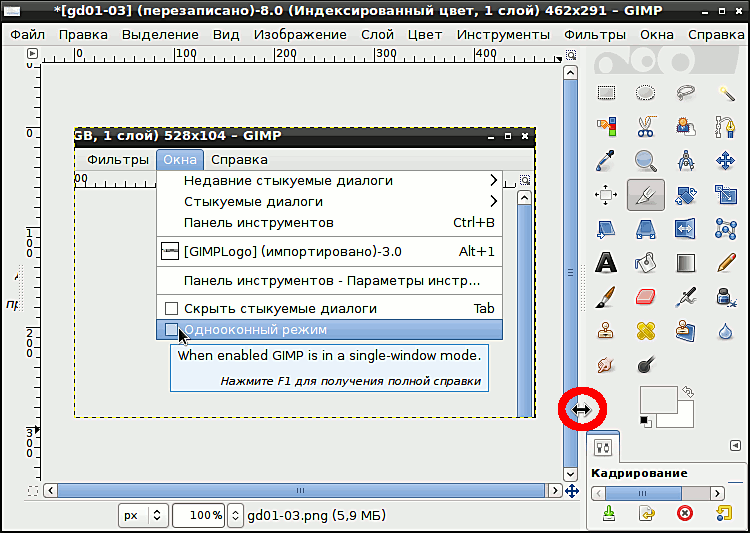The width and height of the screenshot is (750, 533).
Task: Select the Cage Transform tool
Action: click(x=726, y=229)
